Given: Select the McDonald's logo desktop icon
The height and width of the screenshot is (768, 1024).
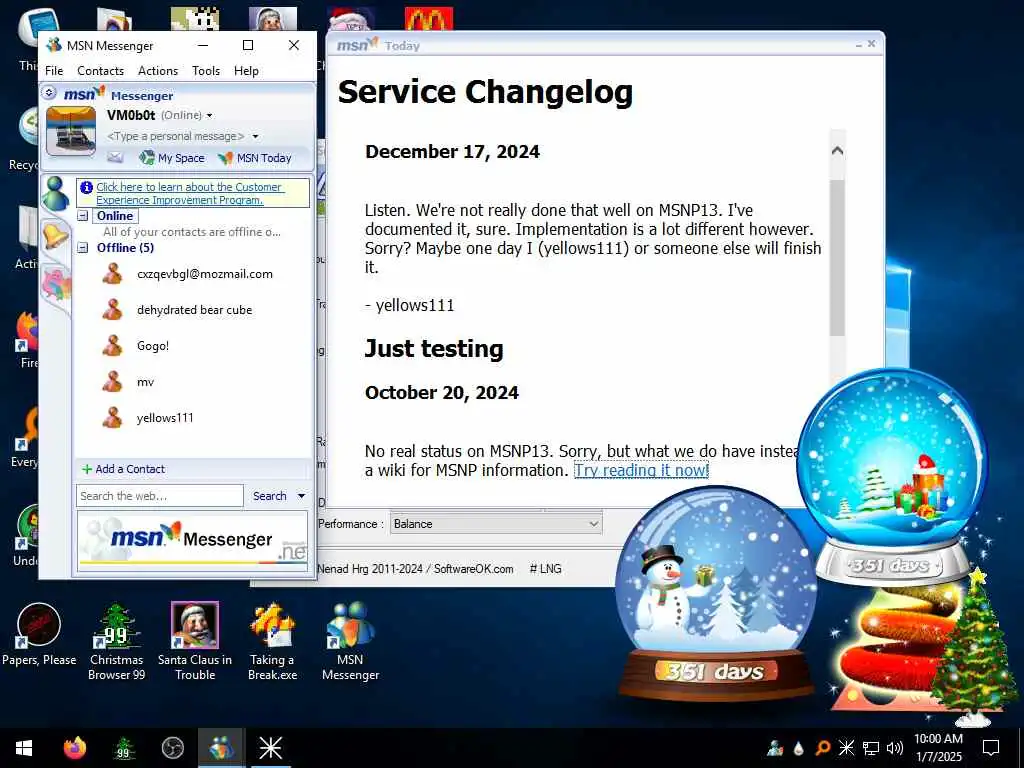Looking at the screenshot, I should [429, 18].
